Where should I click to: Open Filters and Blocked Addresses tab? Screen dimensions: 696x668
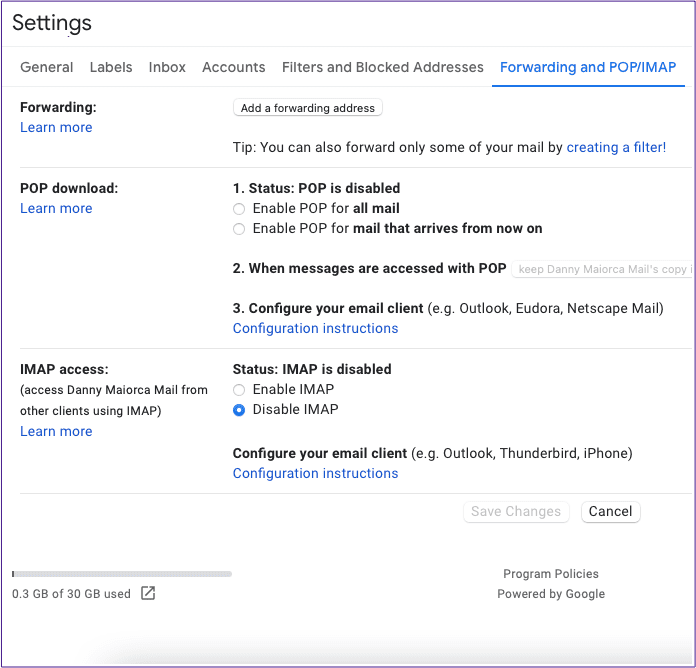(383, 67)
